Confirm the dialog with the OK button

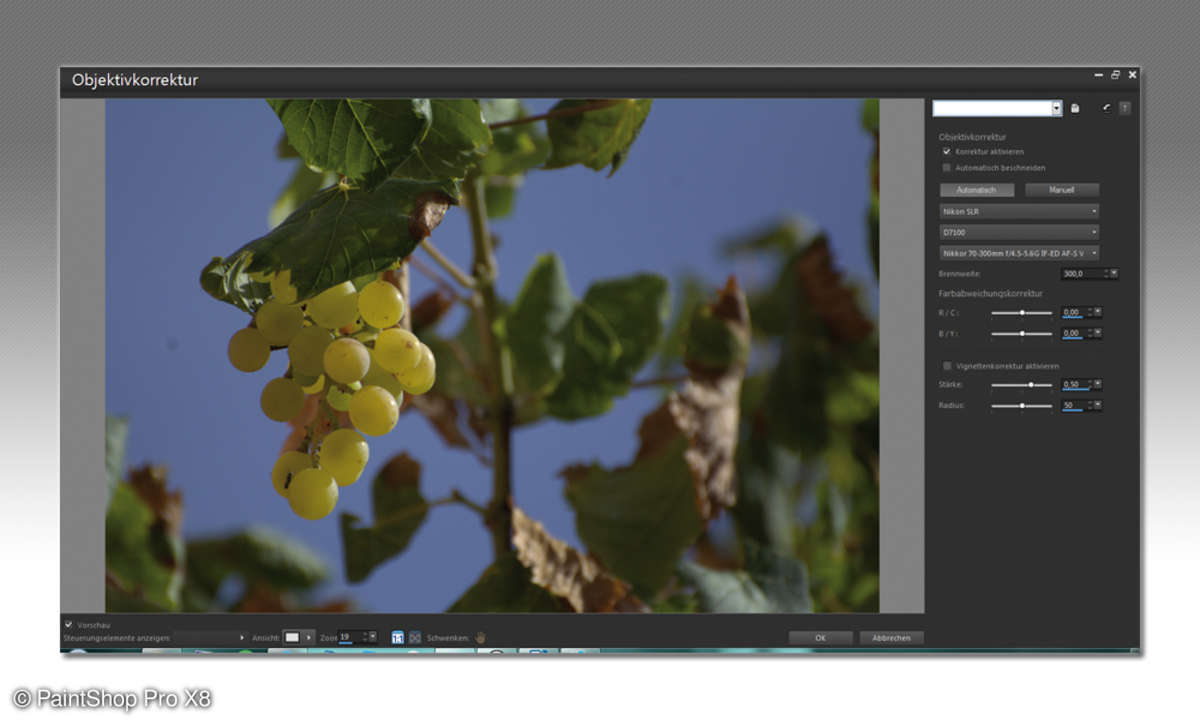(820, 638)
